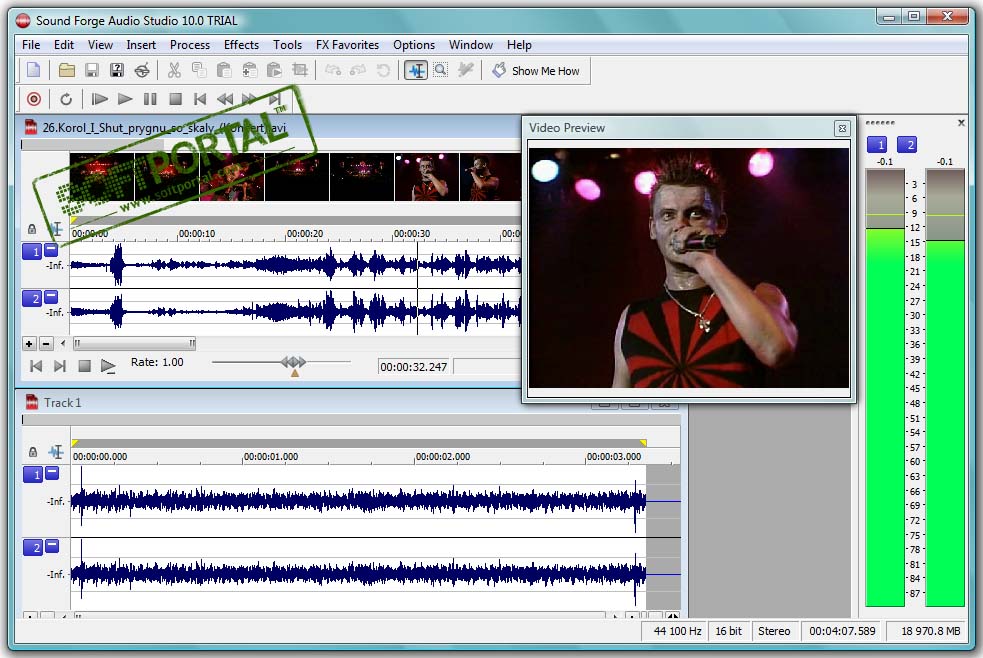This screenshot has height=658, width=983.
Task: Click the Paste clipboard icon
Action: click(x=224, y=70)
